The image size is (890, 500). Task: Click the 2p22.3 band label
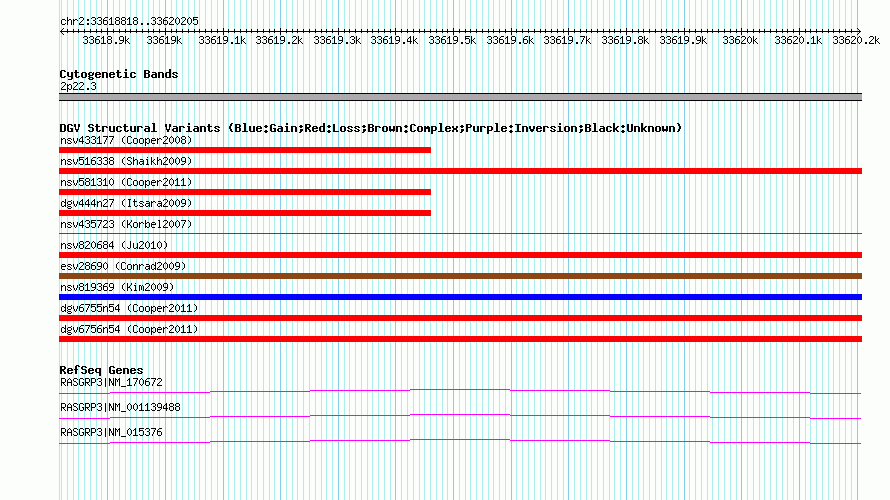click(x=78, y=87)
